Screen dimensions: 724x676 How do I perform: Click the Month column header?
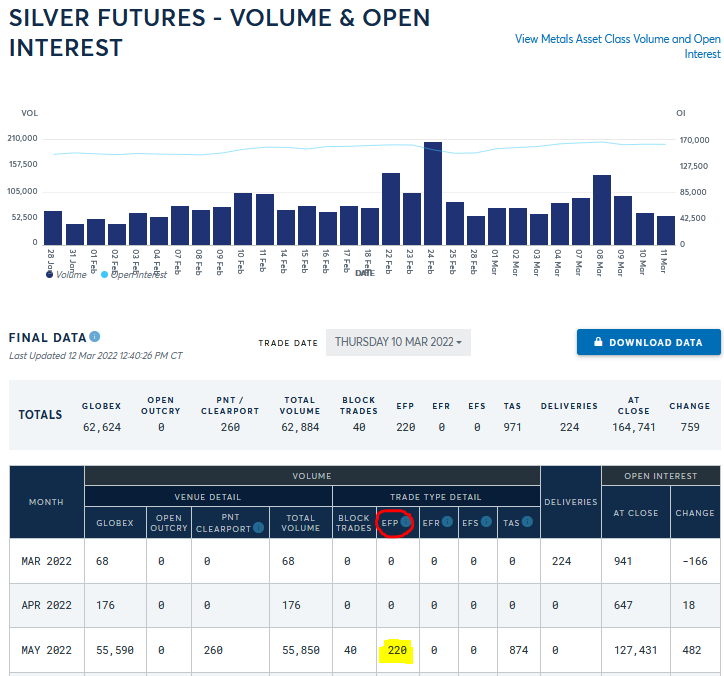point(47,502)
